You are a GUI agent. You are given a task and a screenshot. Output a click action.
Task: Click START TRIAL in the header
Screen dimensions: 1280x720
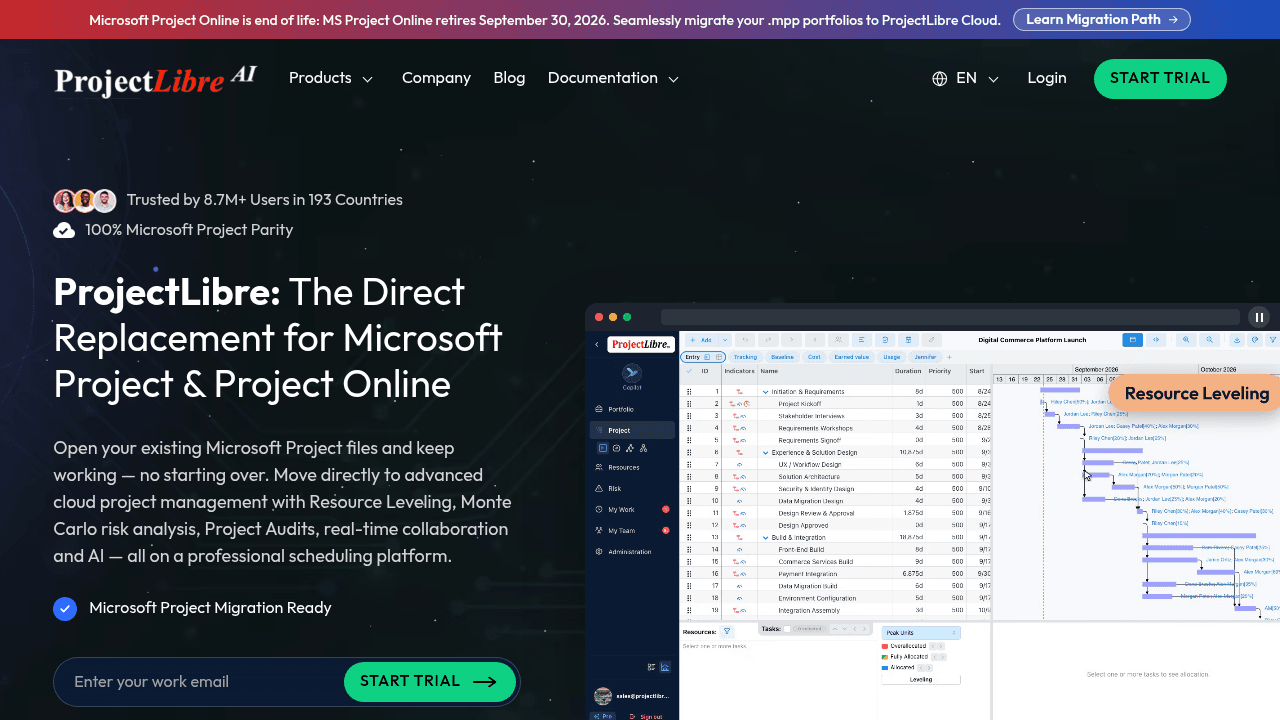(x=1160, y=79)
